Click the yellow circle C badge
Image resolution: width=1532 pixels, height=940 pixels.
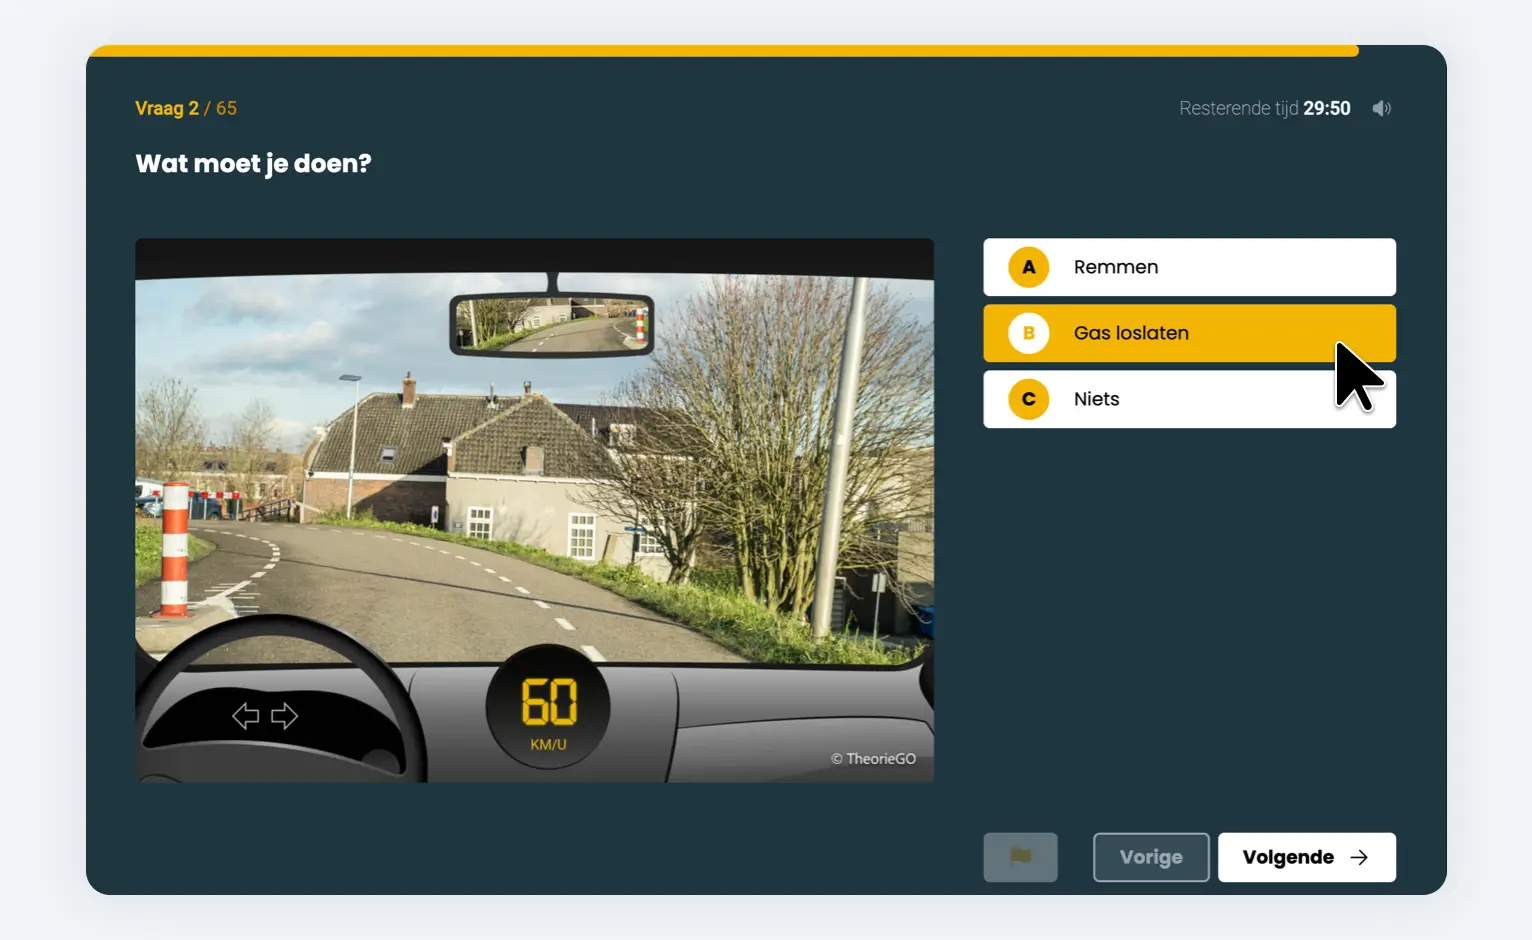pos(1028,399)
